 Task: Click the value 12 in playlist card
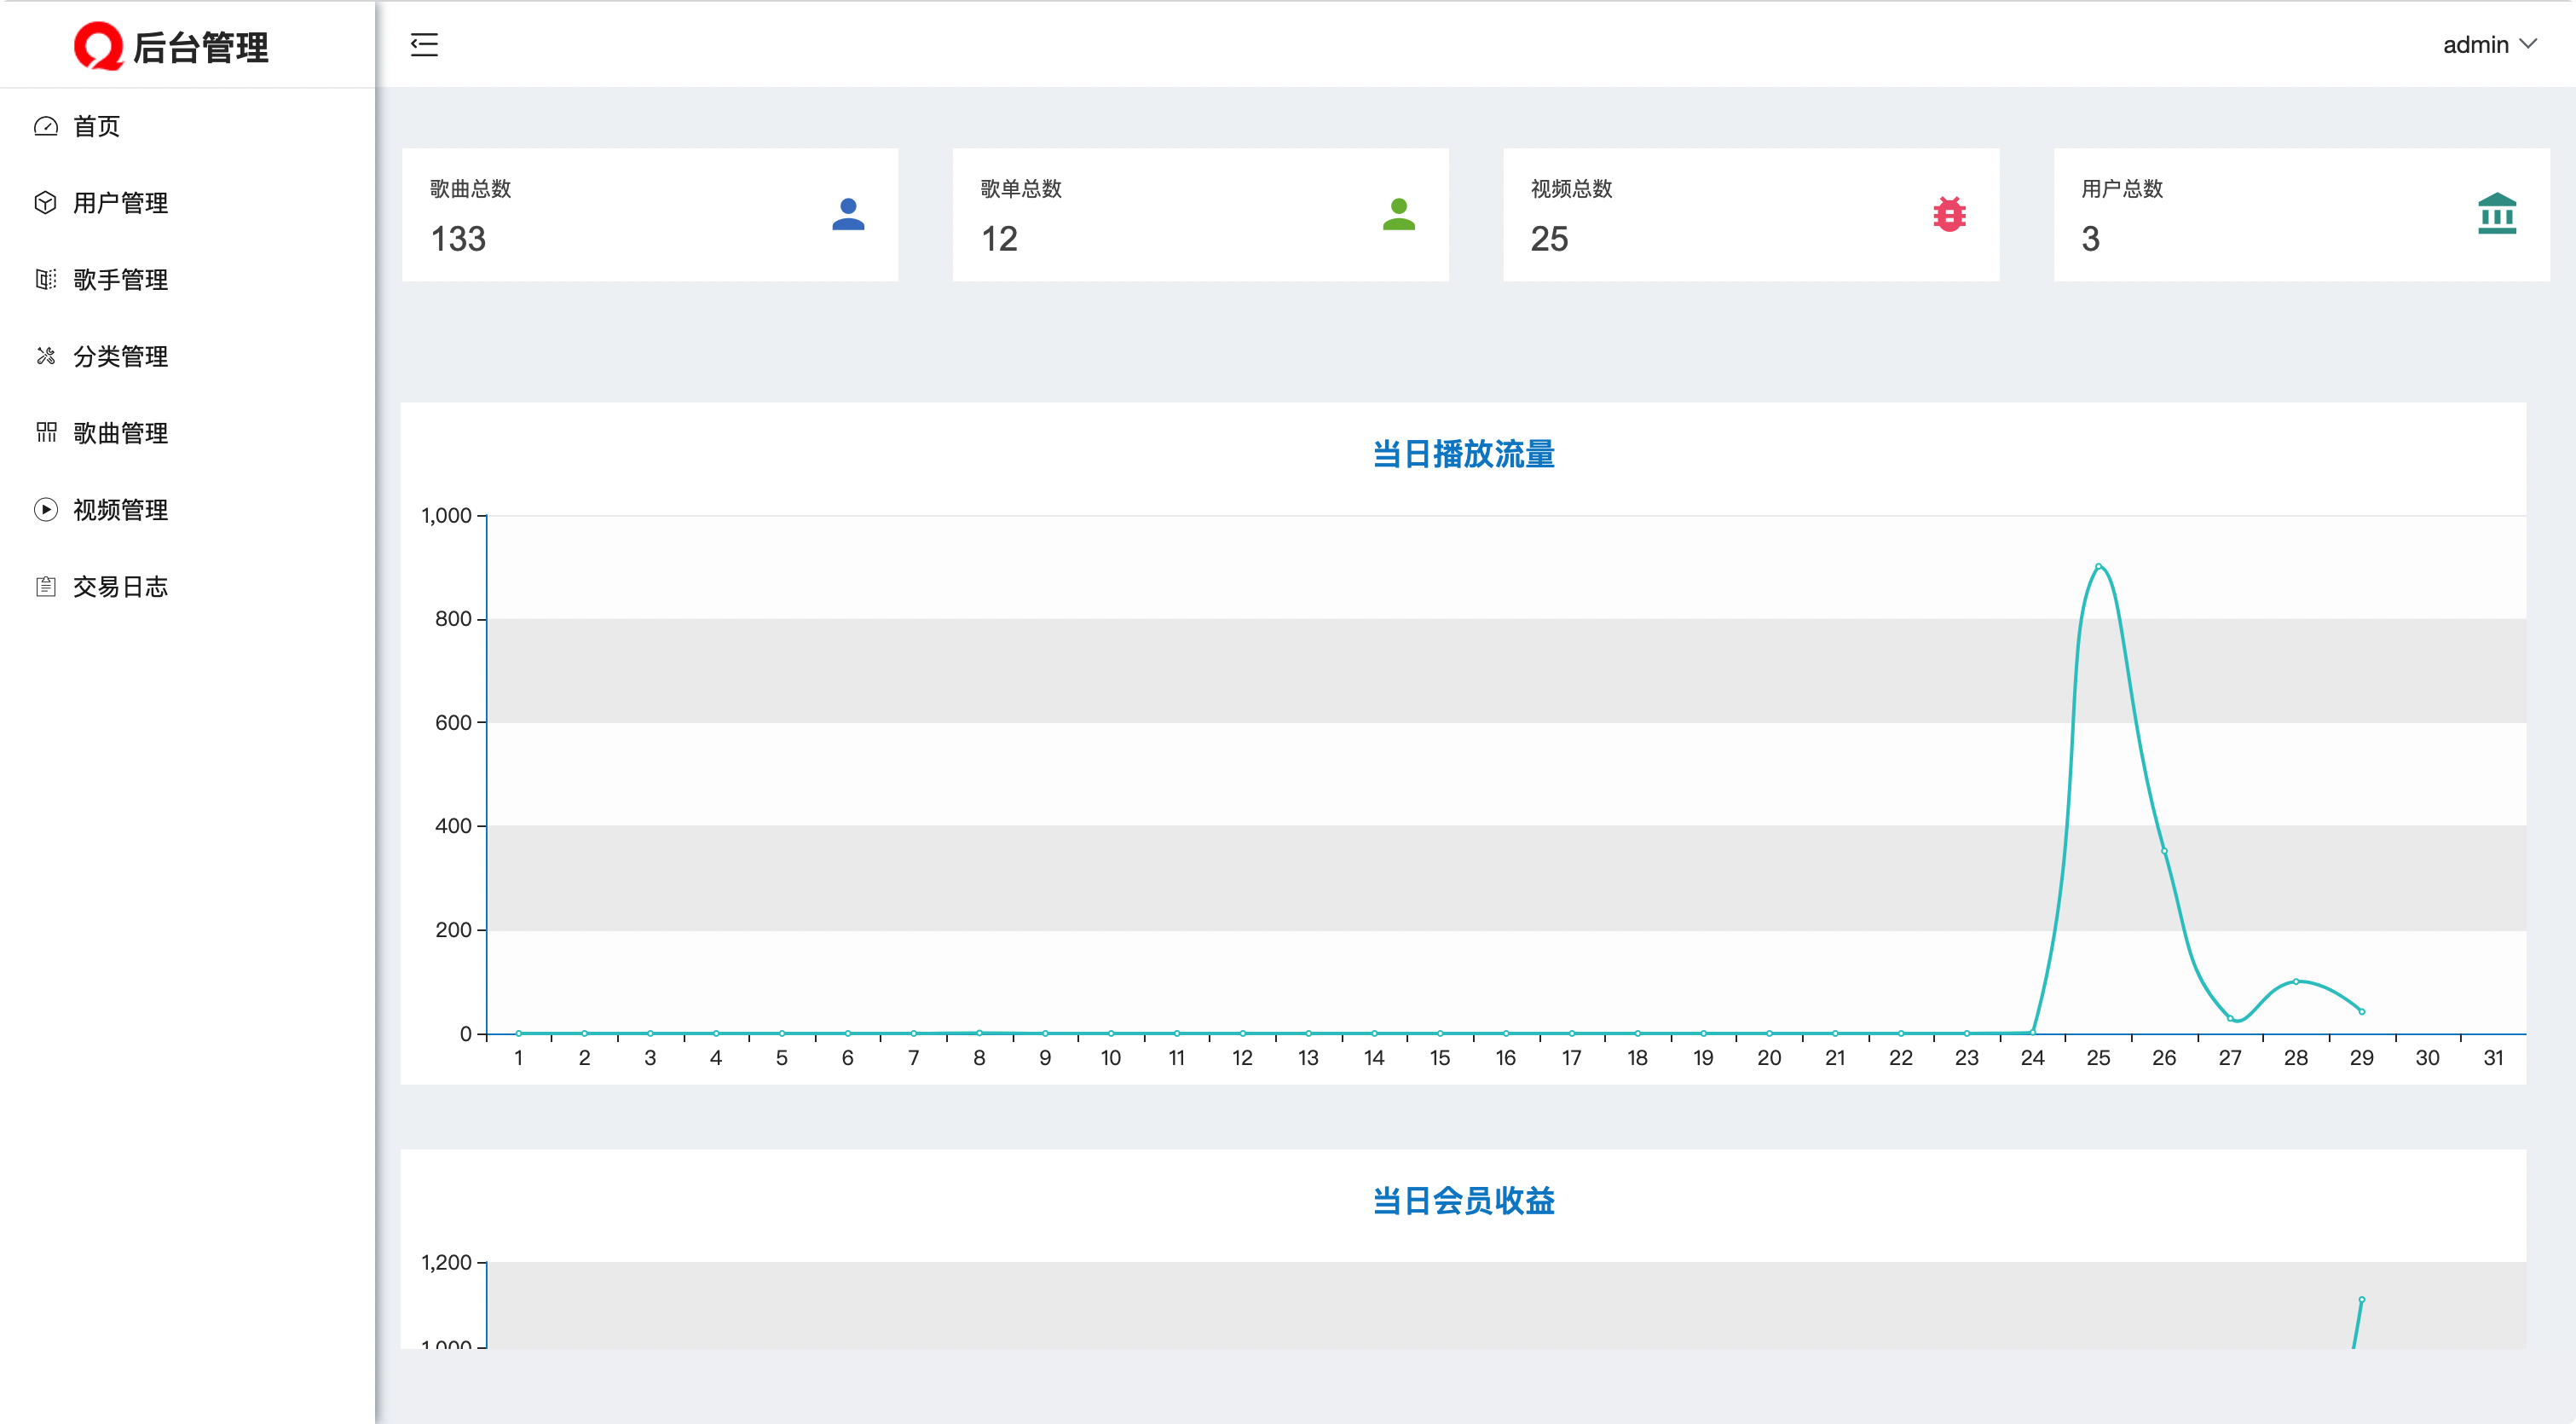[999, 239]
